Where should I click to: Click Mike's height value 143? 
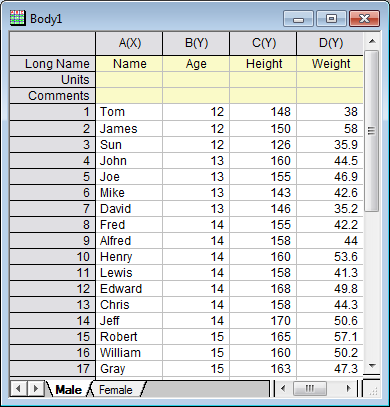pyautogui.click(x=263, y=193)
